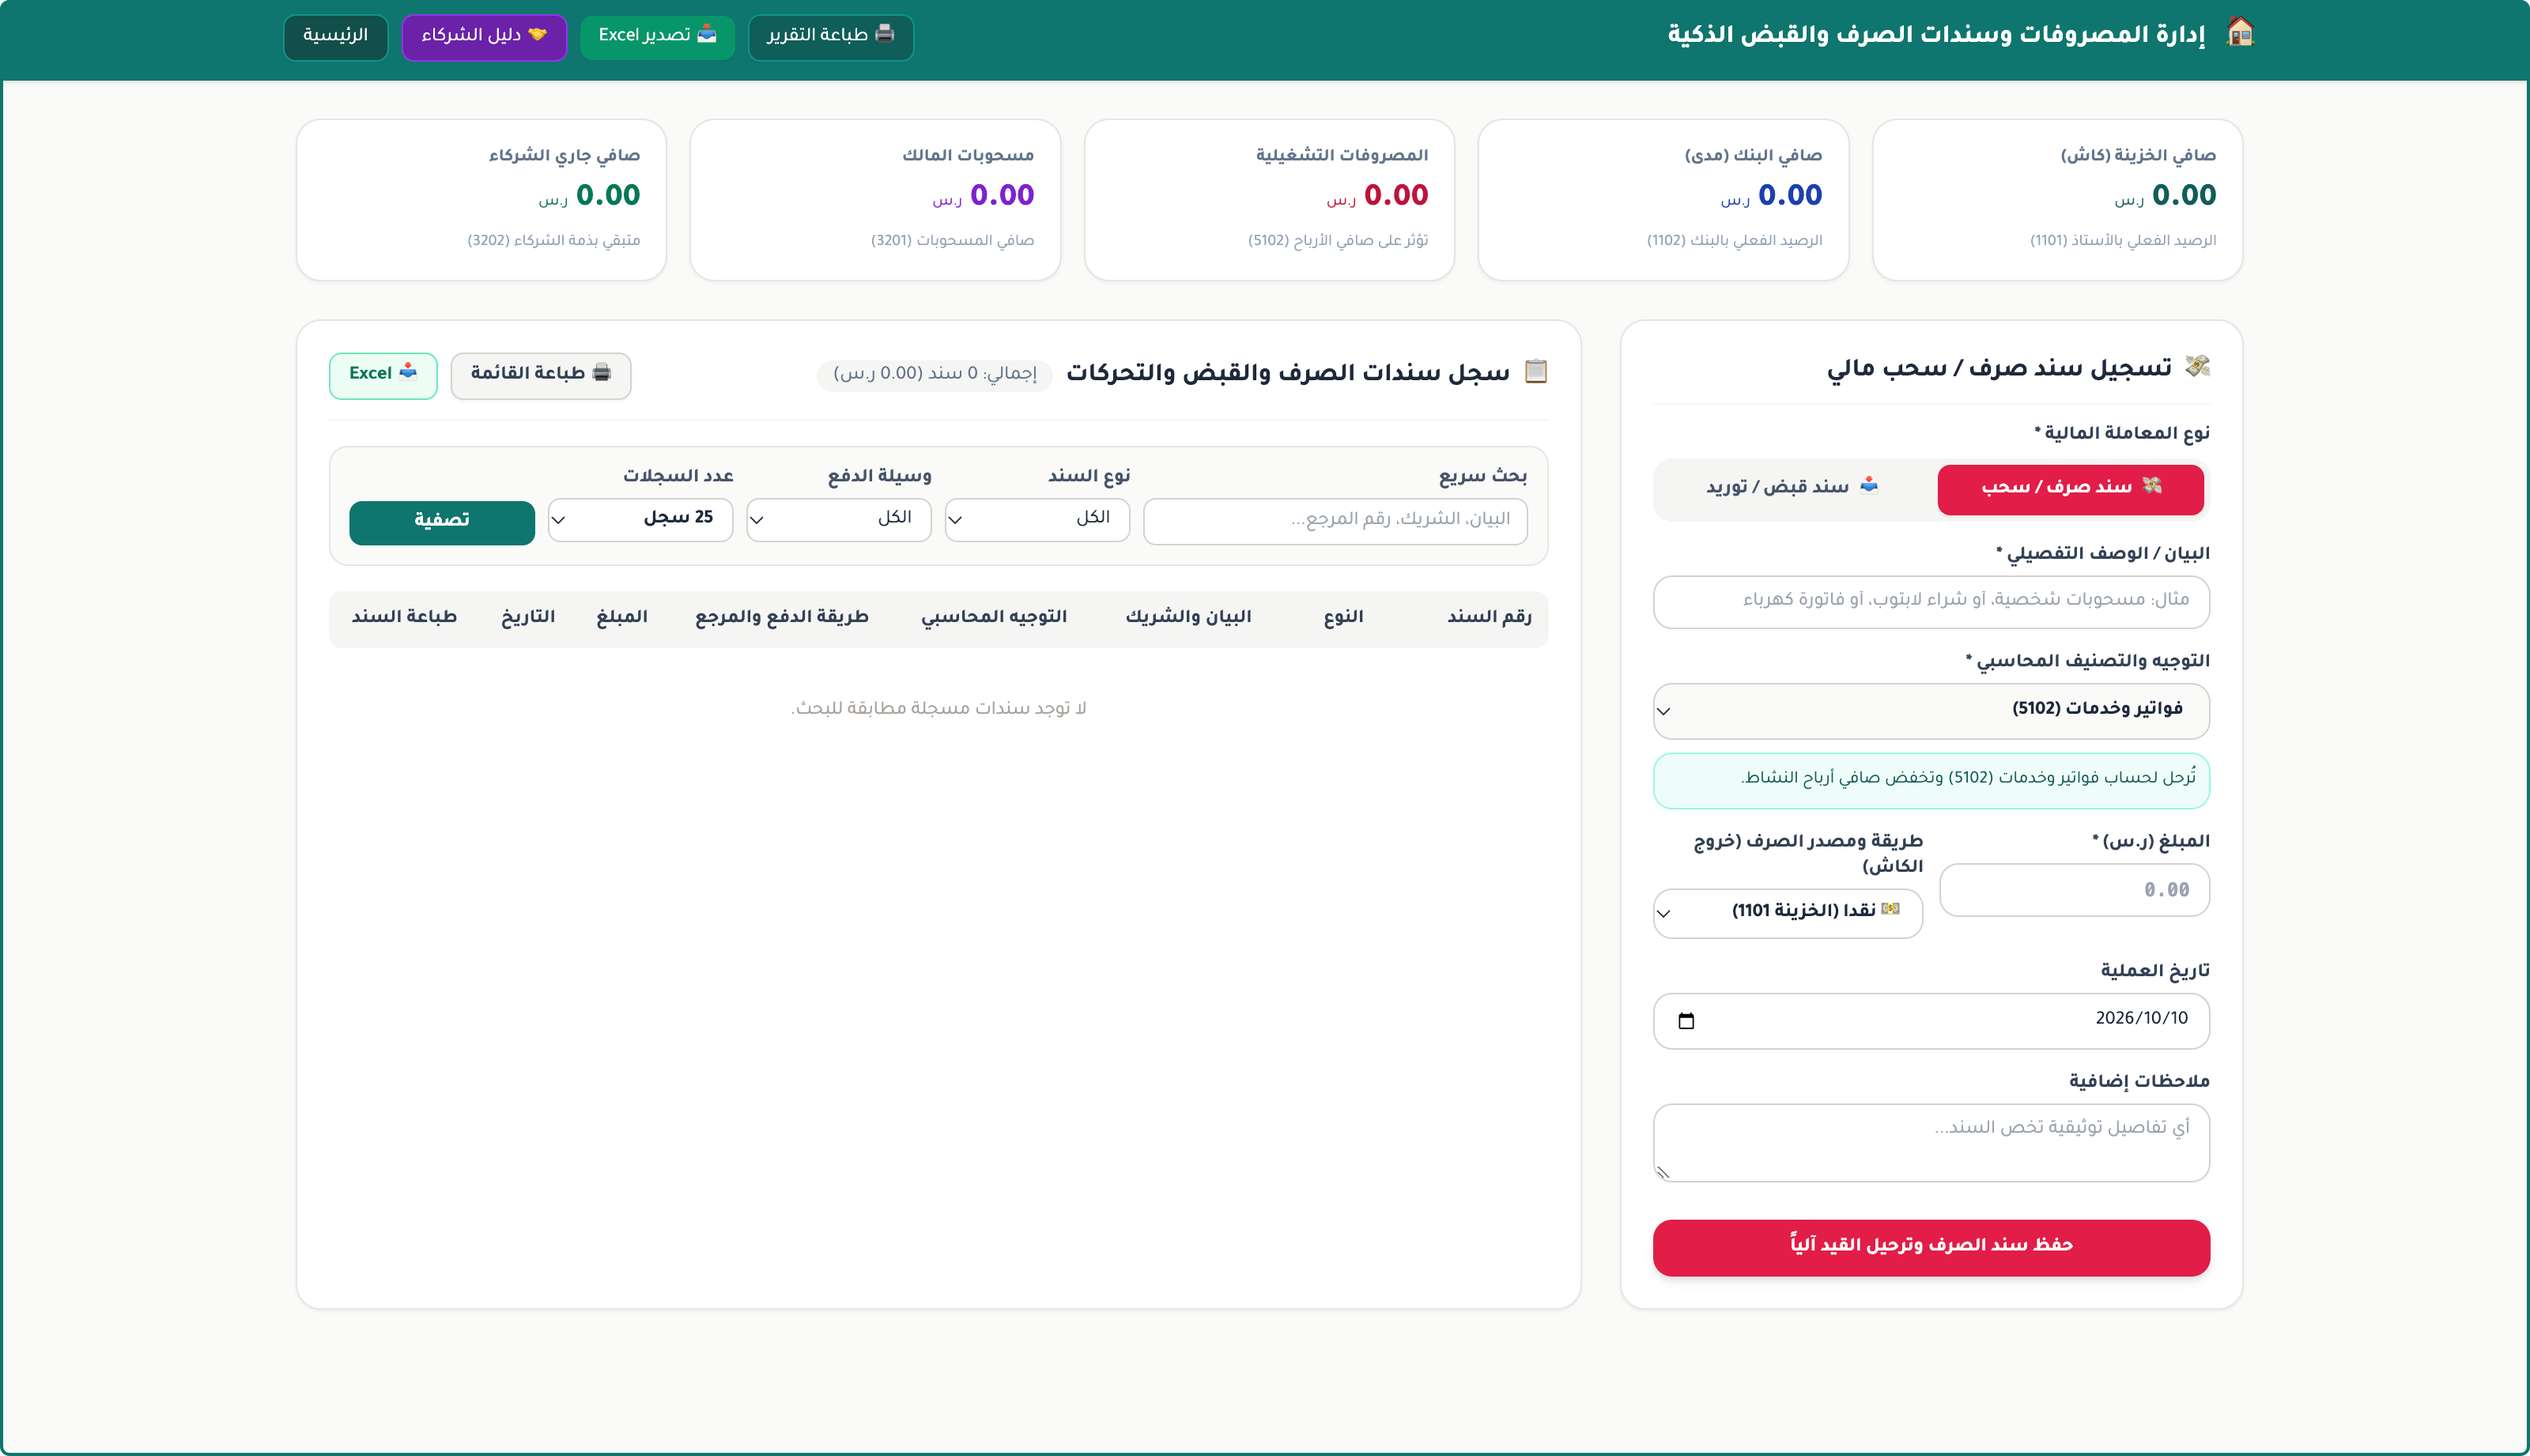
Task: Click the طريقة الدفع والمرجع column header
Action: 782,617
